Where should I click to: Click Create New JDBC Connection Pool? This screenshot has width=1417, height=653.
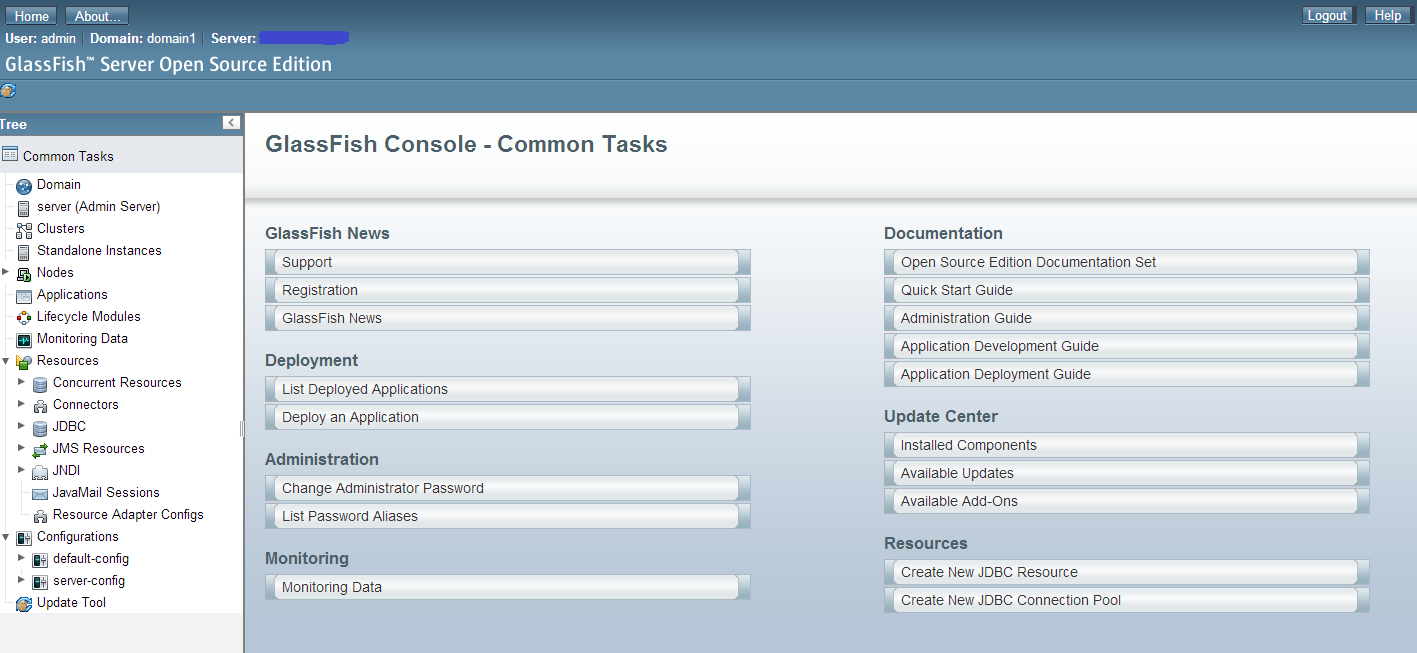coord(1127,600)
